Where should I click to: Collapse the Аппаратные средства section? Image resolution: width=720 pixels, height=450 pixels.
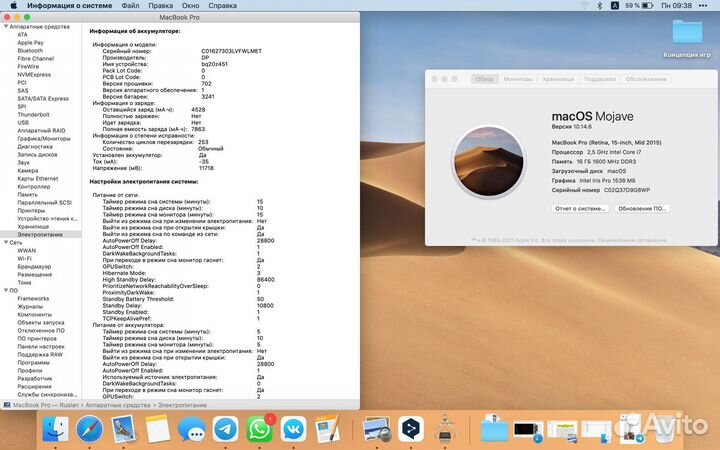[x=6, y=27]
